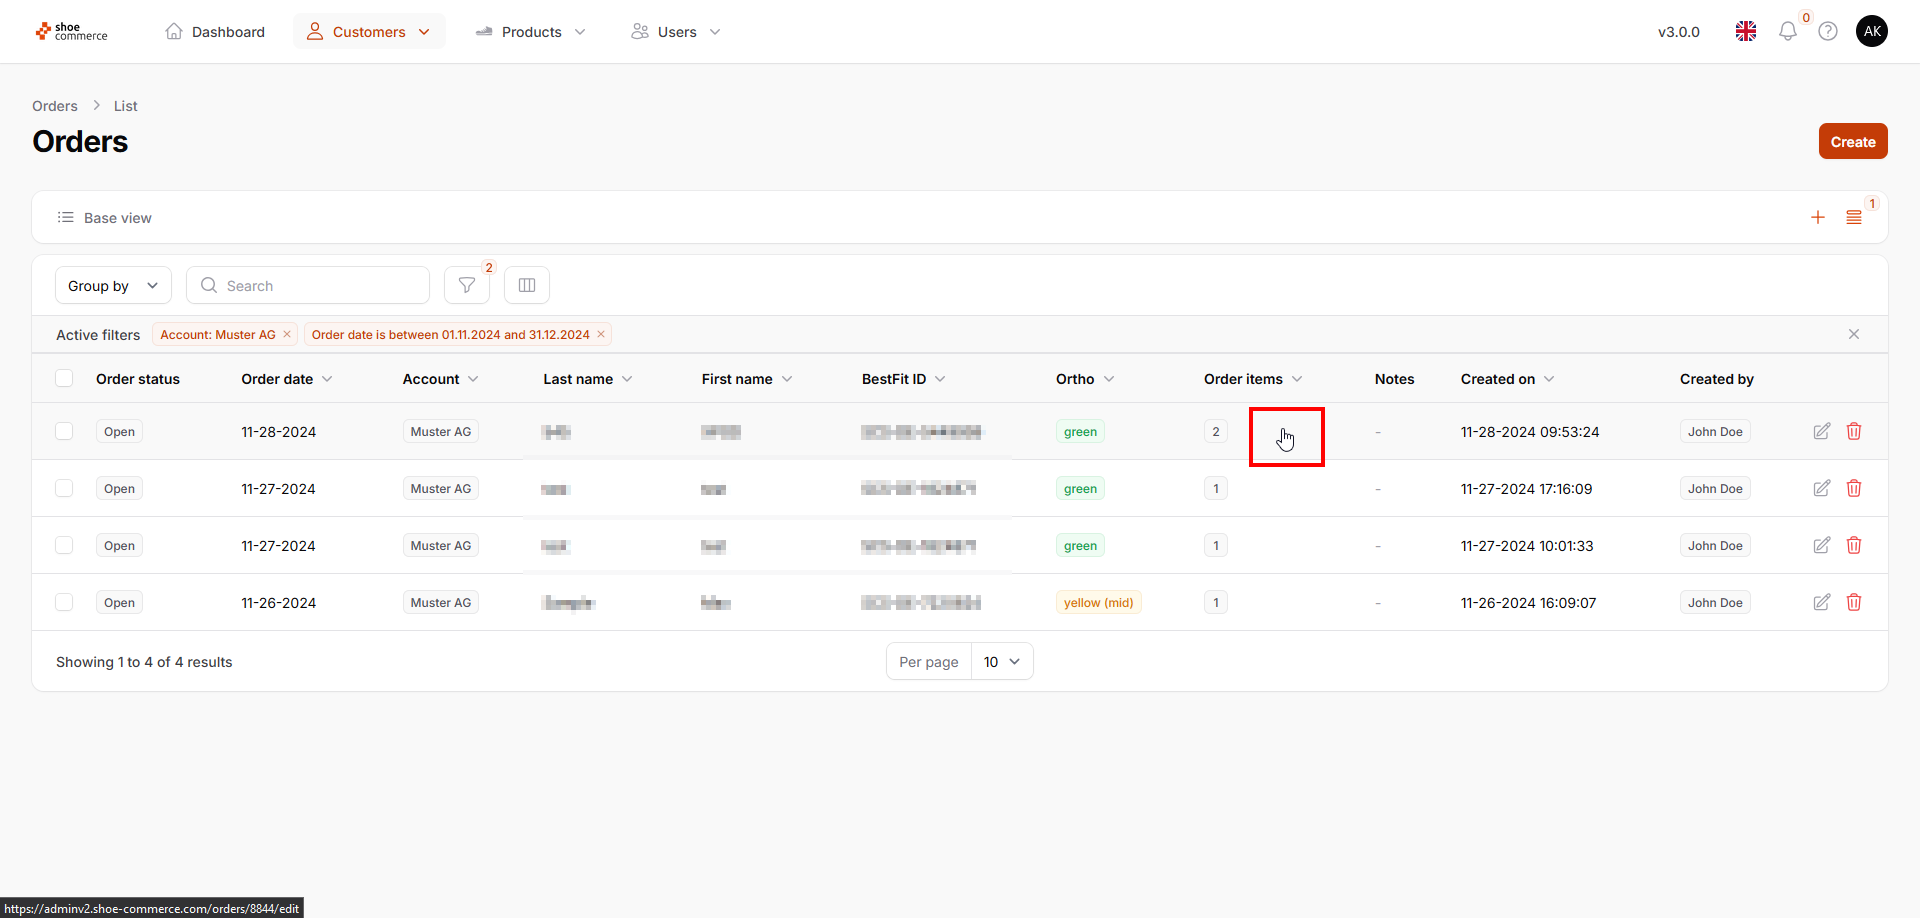Click the Base view list icon
Image resolution: width=1920 pixels, height=918 pixels.
66,218
